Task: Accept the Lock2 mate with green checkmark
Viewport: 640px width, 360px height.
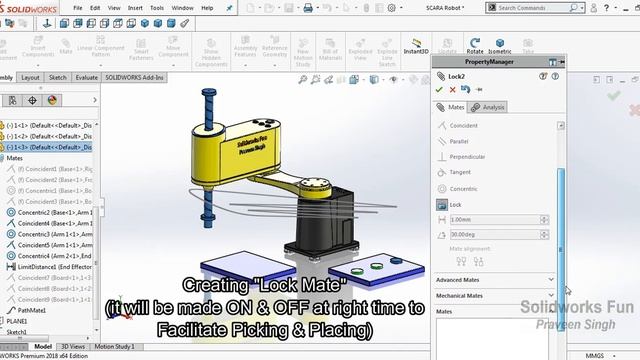Action: [439, 89]
